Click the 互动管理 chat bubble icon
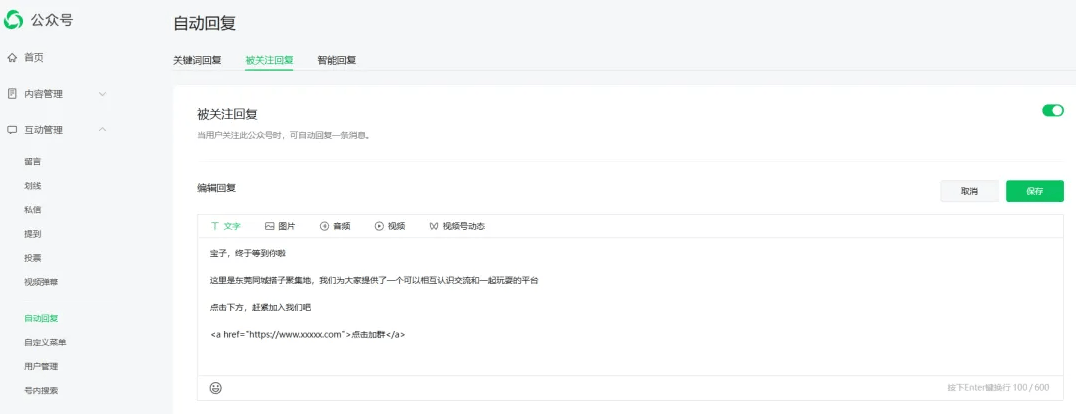Screen dimensions: 1076x414 pyautogui.click(x=12, y=130)
